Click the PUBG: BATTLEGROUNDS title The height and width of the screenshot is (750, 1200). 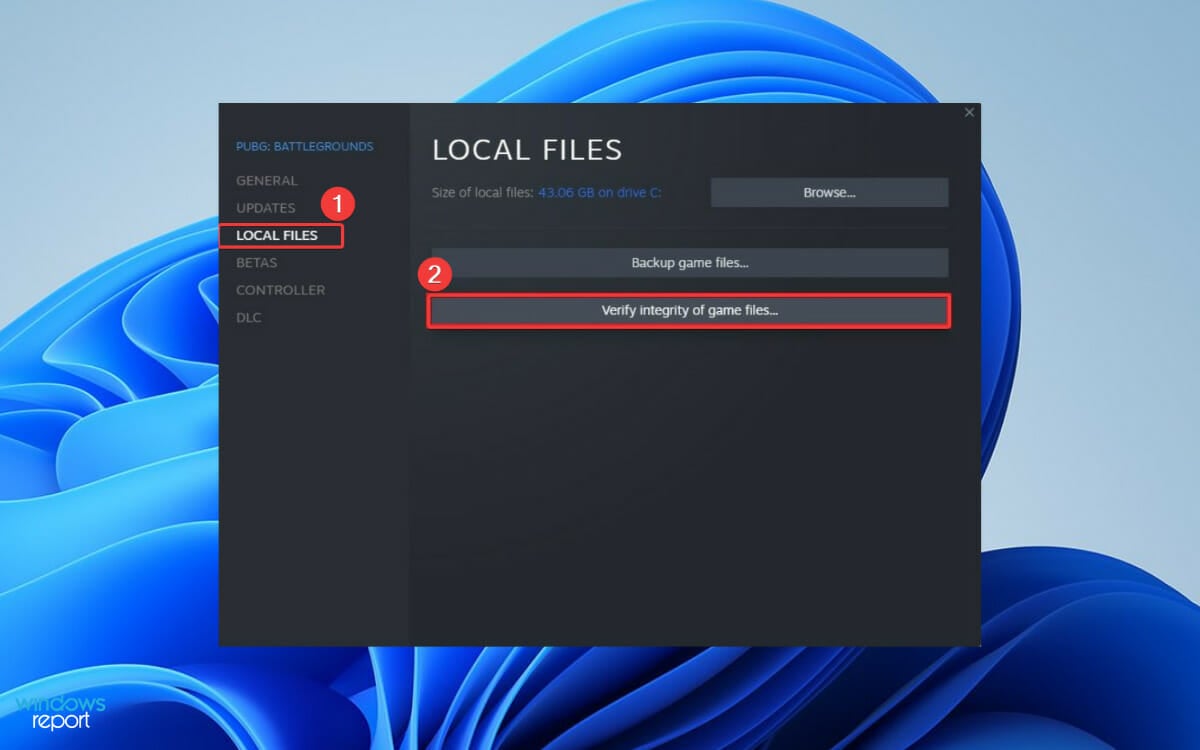(x=304, y=146)
